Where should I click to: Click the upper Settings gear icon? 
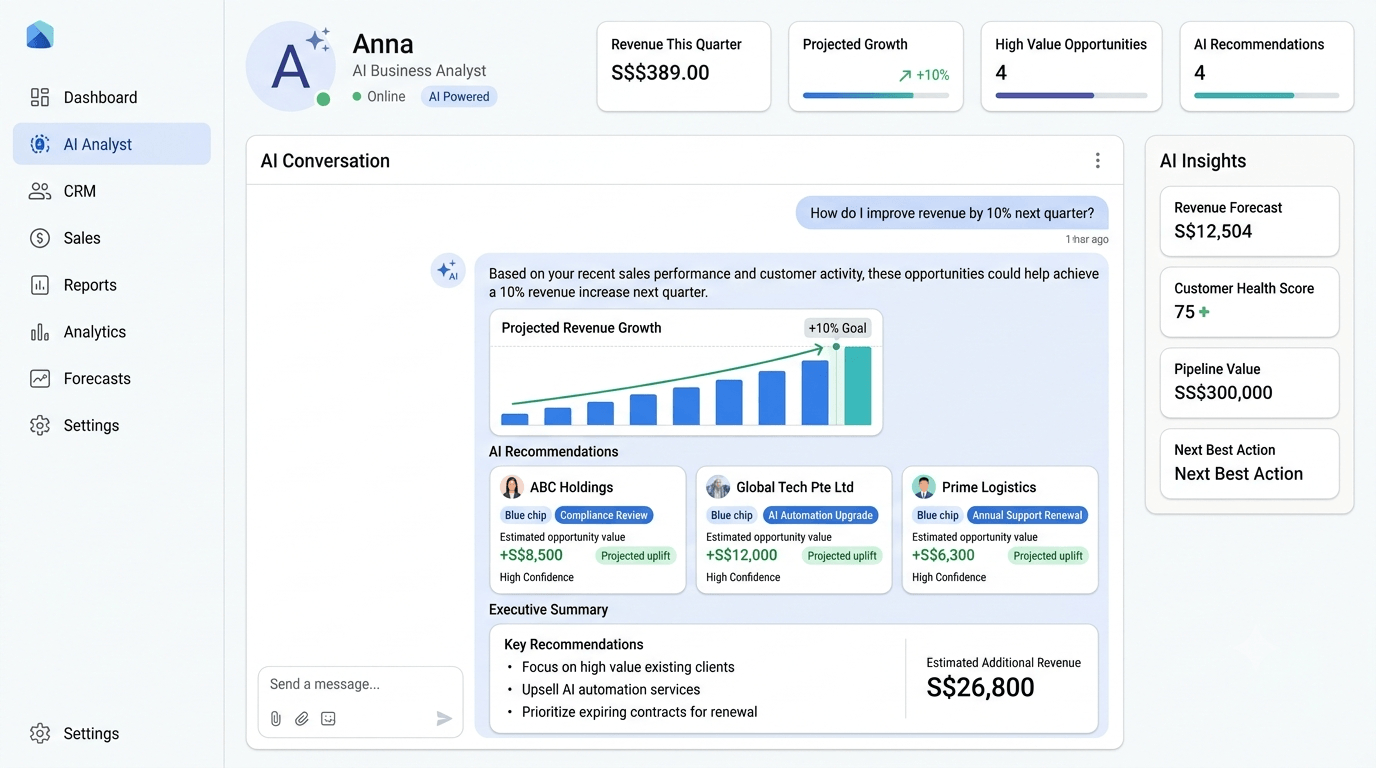40,425
